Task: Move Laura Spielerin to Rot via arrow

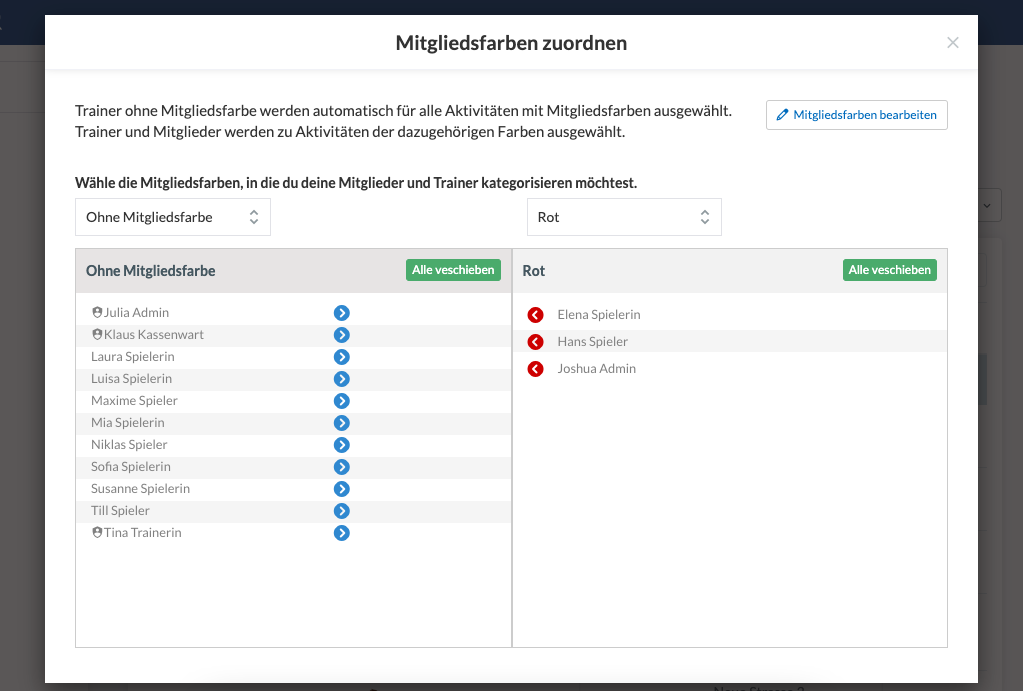Action: point(341,357)
